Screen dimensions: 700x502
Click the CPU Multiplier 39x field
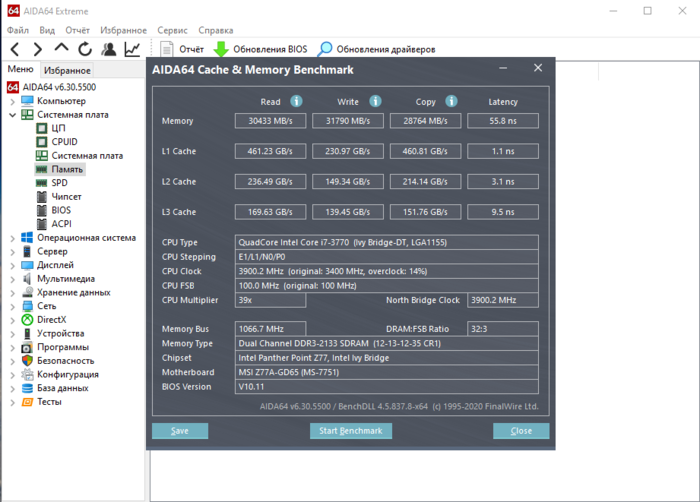pyautogui.click(x=271, y=300)
